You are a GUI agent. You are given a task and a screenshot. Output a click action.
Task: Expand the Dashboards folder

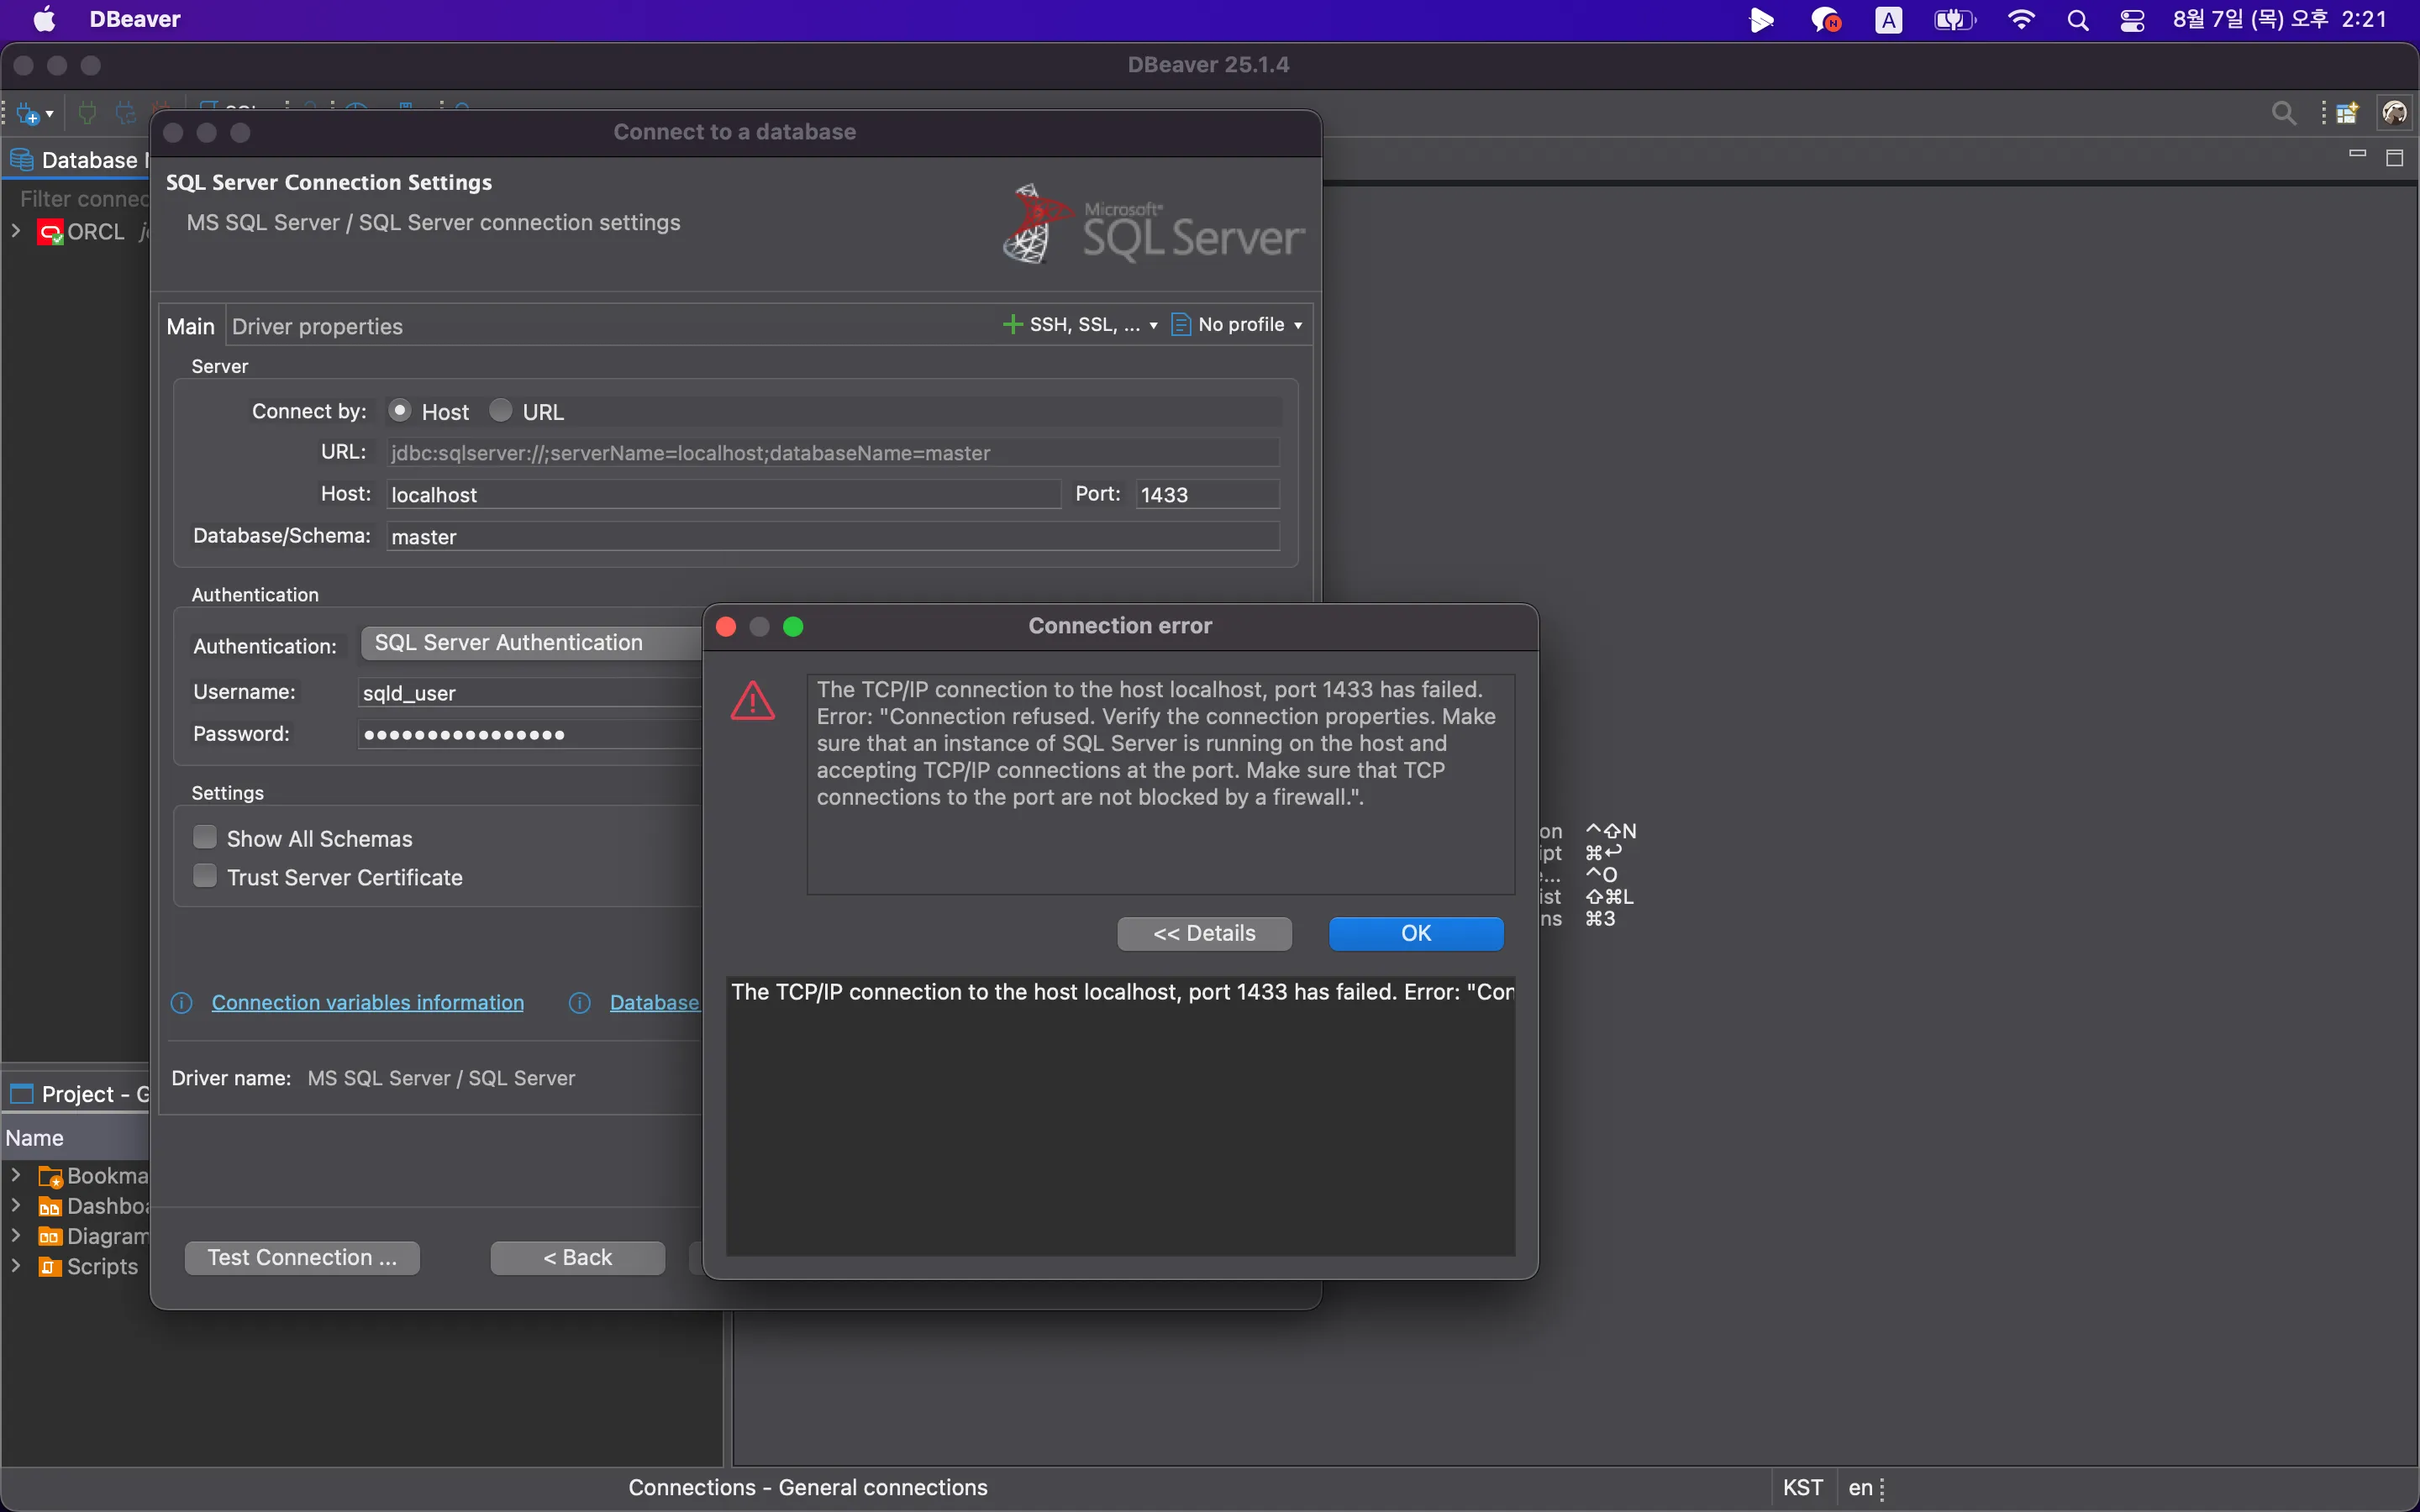[16, 1206]
